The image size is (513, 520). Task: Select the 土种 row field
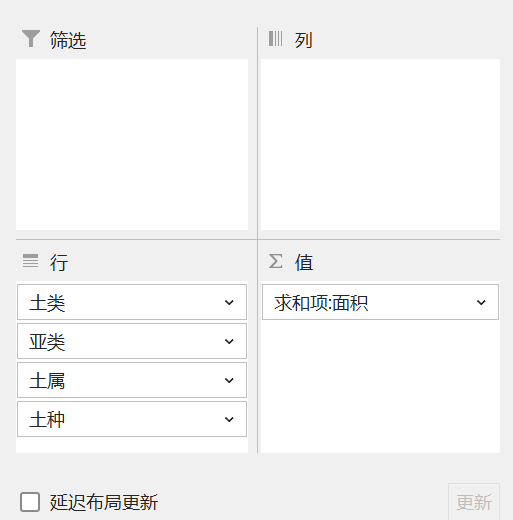tap(132, 419)
